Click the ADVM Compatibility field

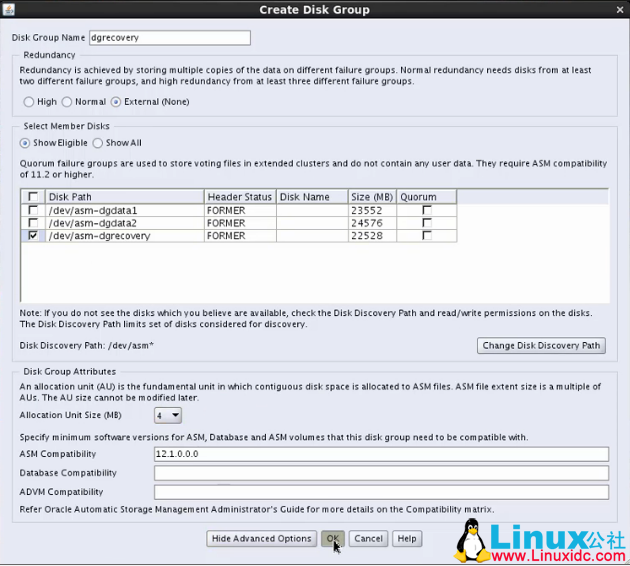(x=381, y=492)
